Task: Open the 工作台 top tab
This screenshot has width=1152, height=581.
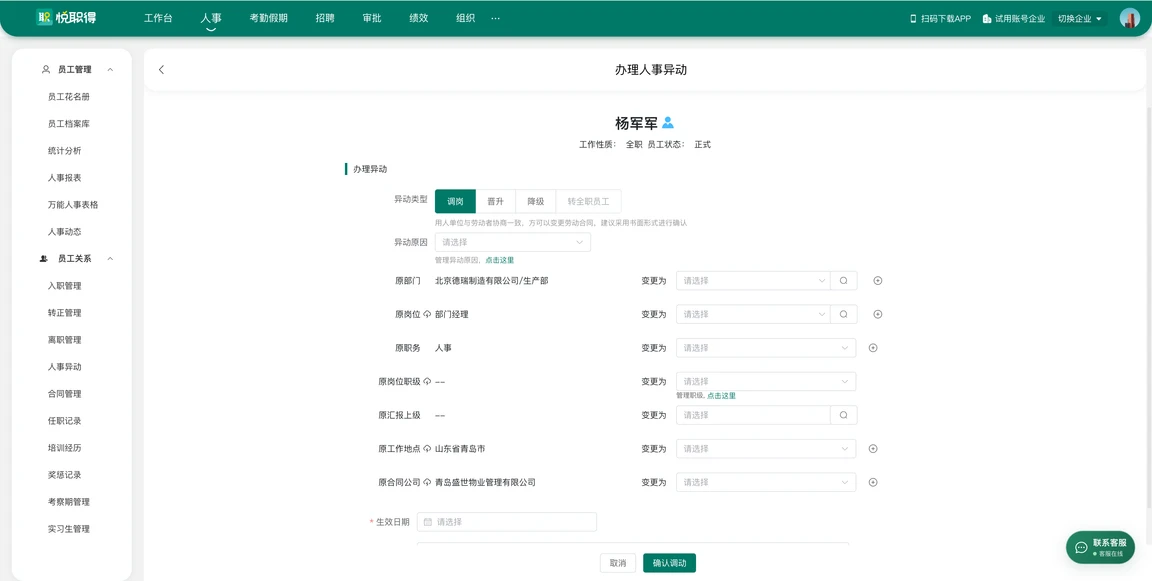Action: [x=158, y=18]
